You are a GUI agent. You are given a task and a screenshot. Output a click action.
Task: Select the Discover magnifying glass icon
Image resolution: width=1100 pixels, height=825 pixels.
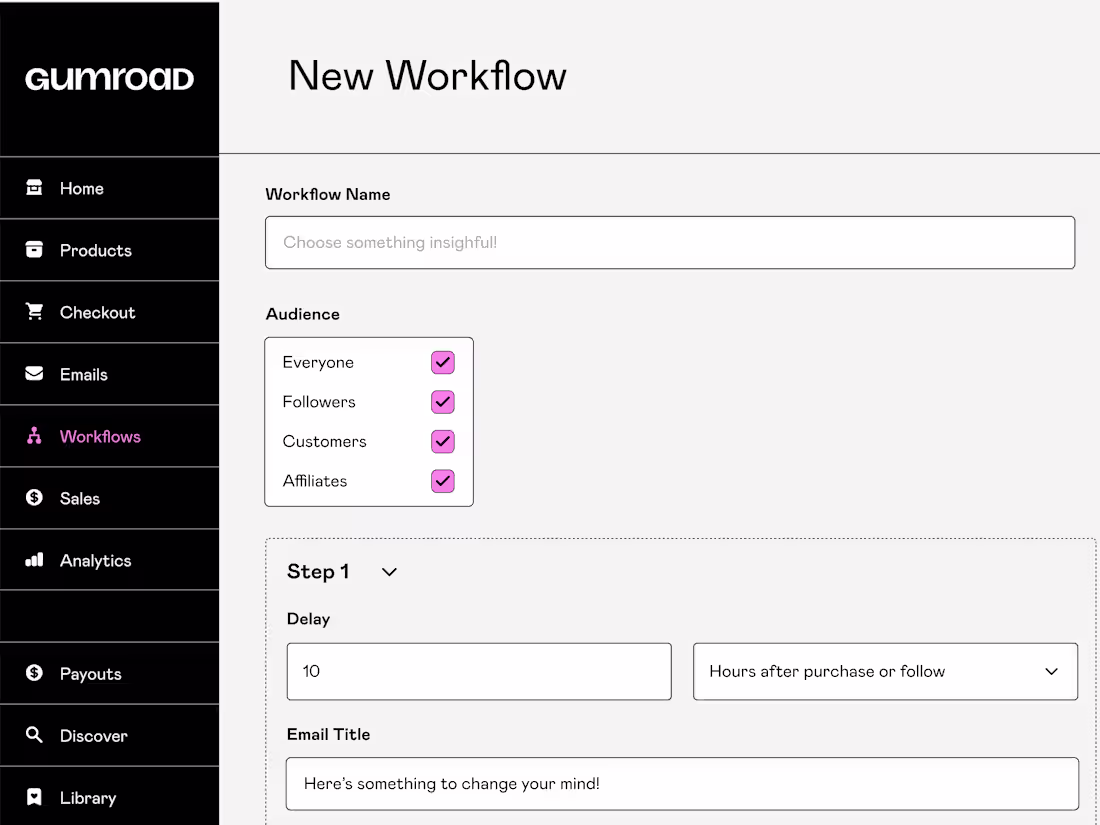[33, 735]
